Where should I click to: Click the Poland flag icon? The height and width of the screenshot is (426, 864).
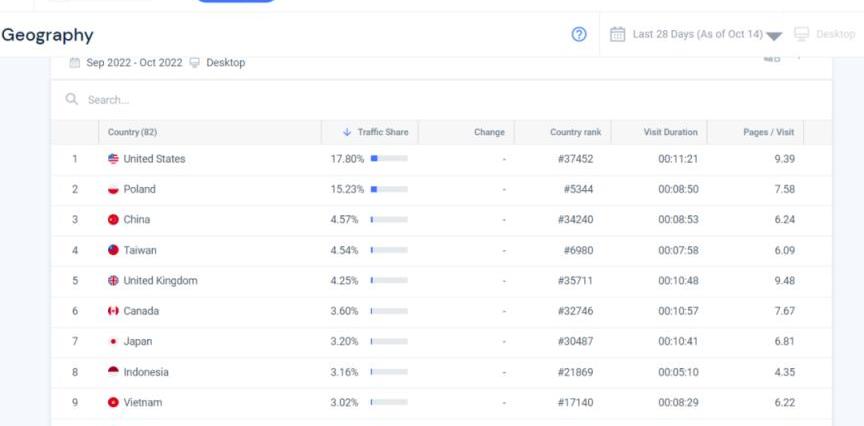pyautogui.click(x=113, y=189)
